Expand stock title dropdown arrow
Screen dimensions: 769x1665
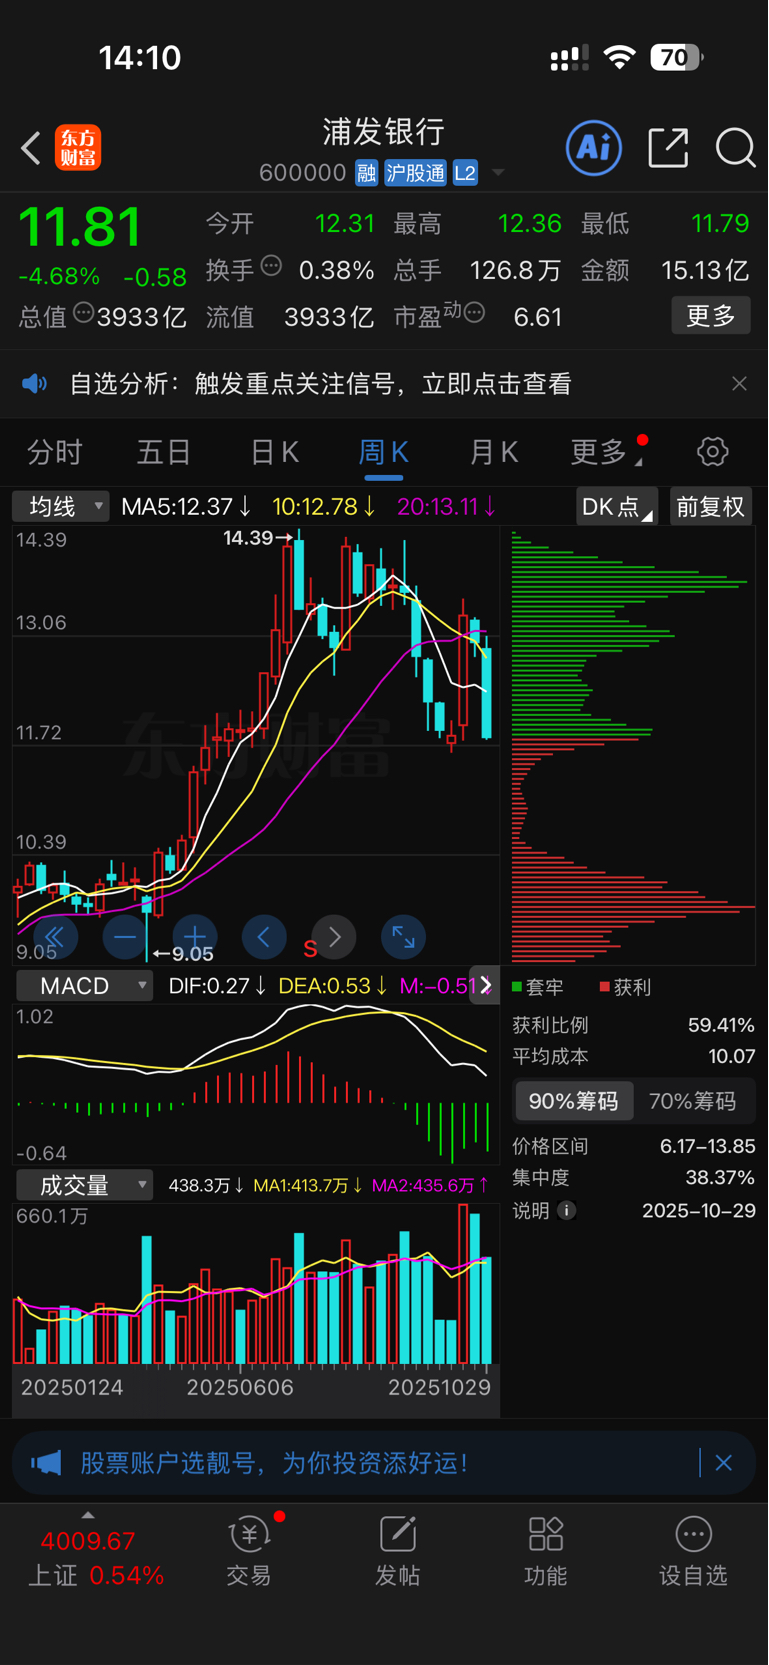[x=498, y=173]
